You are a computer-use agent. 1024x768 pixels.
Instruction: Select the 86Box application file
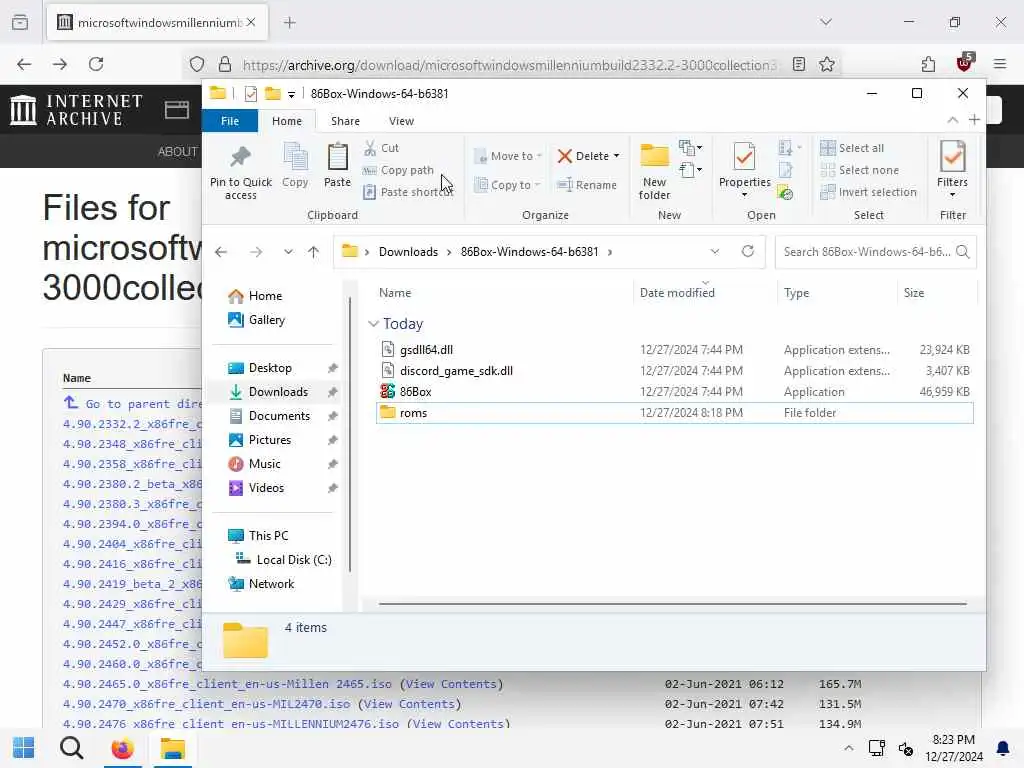(x=674, y=392)
